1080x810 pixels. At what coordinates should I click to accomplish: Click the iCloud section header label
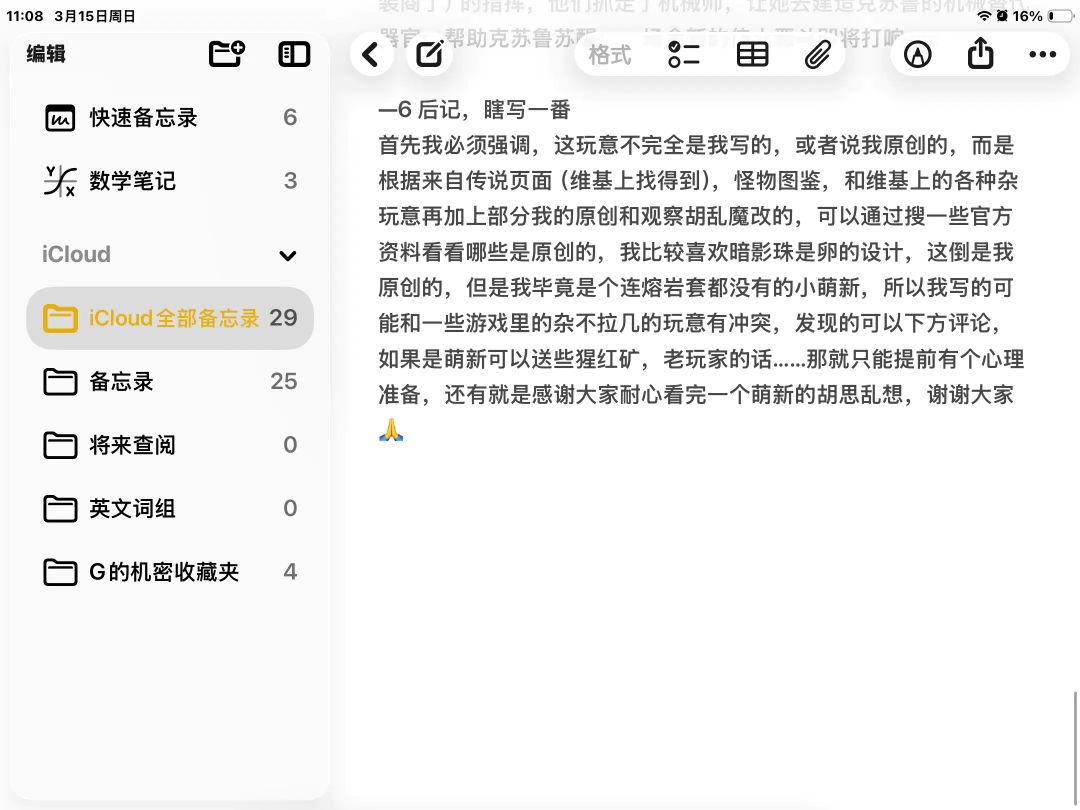76,254
